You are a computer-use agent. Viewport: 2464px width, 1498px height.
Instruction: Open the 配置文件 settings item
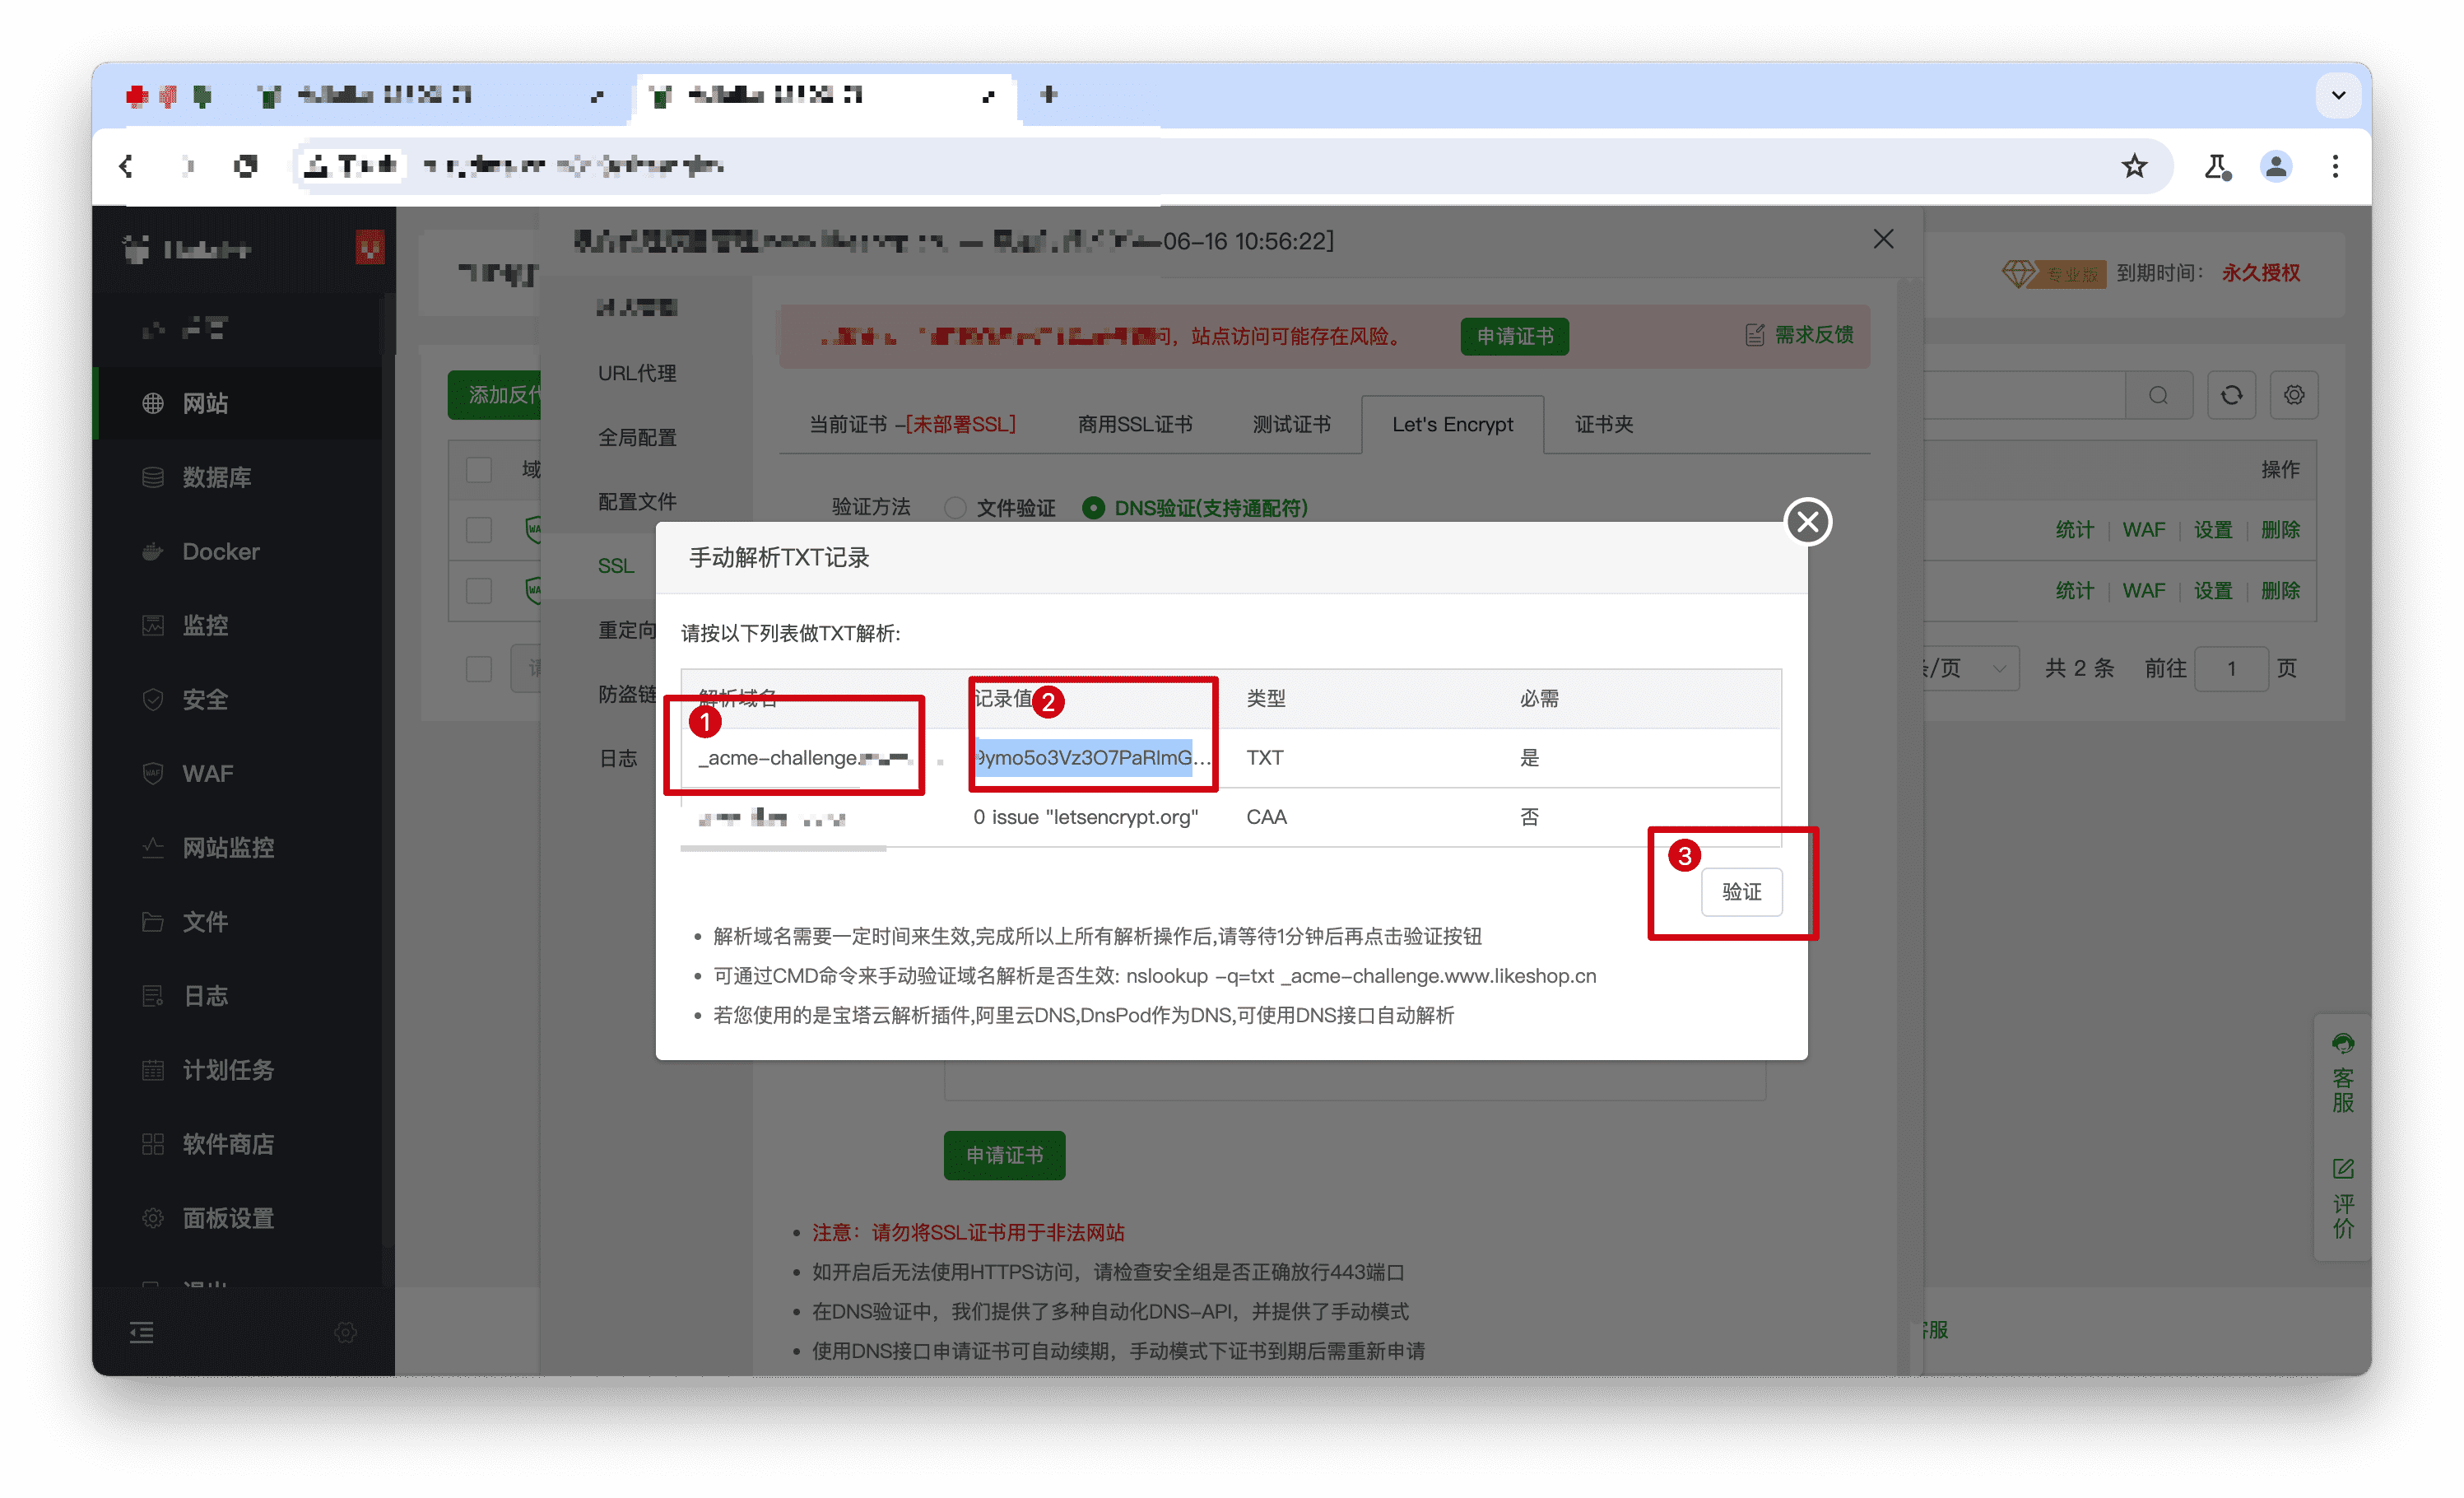637,501
